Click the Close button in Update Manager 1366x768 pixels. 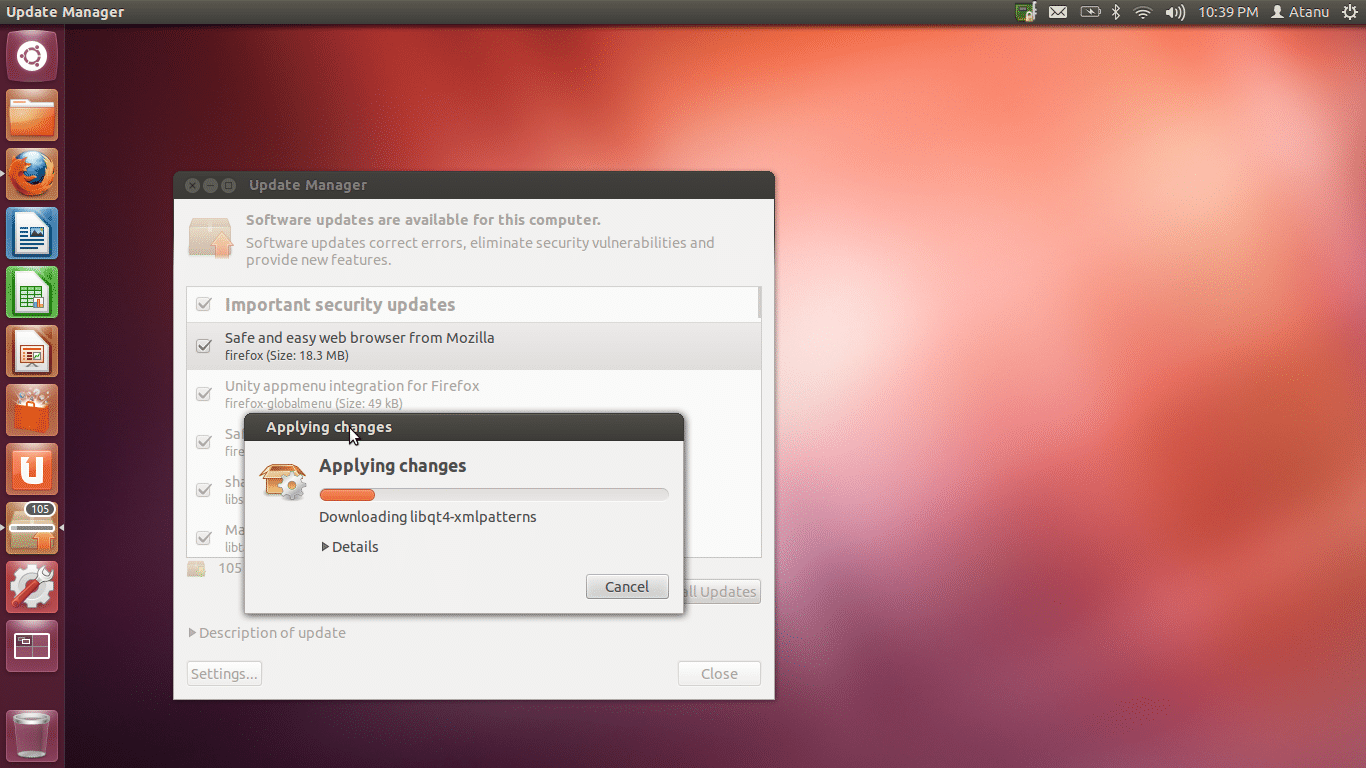[719, 674]
